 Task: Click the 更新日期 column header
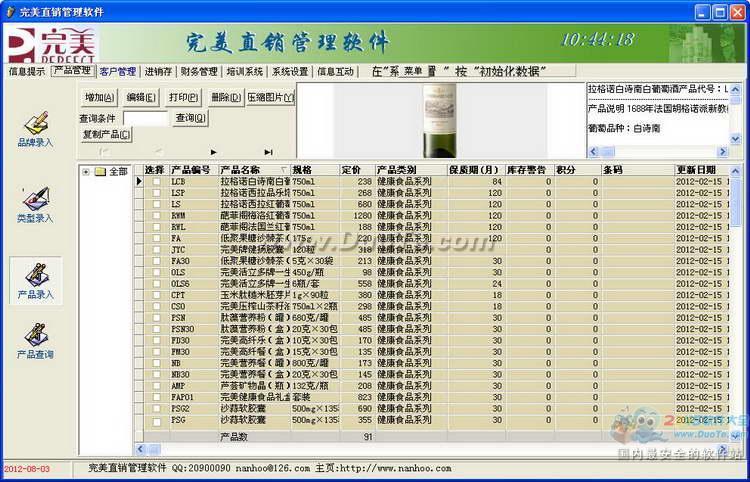702,170
